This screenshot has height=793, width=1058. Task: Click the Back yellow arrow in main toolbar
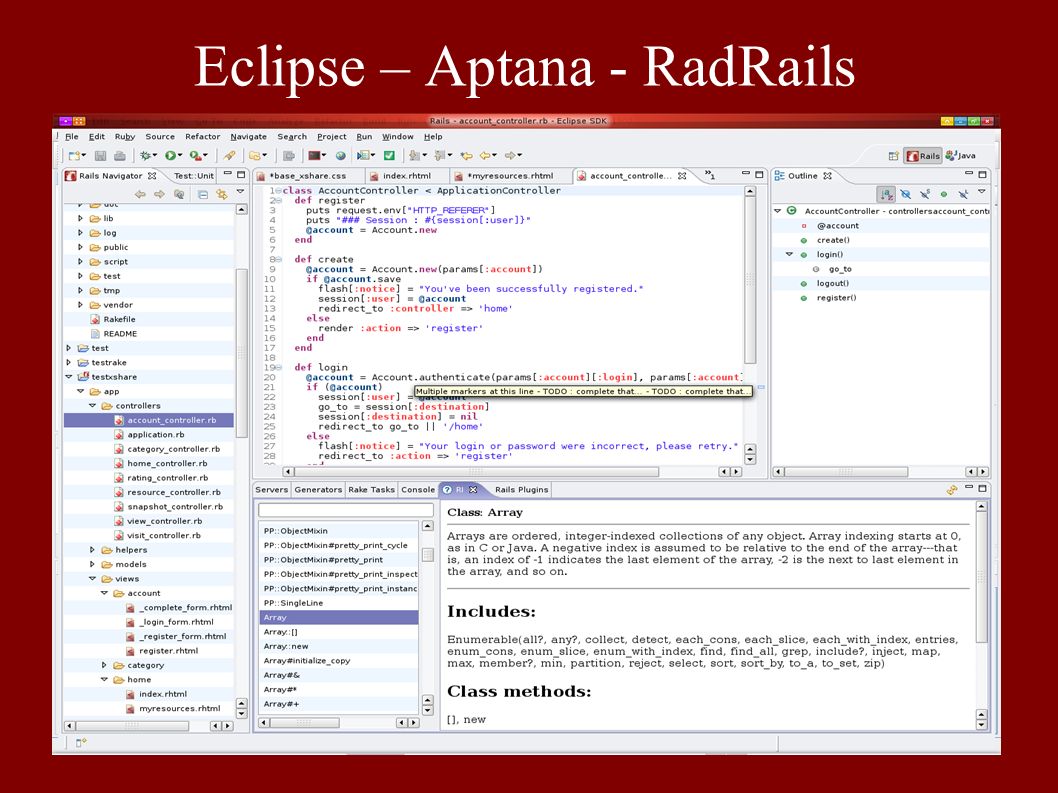pyautogui.click(x=486, y=156)
